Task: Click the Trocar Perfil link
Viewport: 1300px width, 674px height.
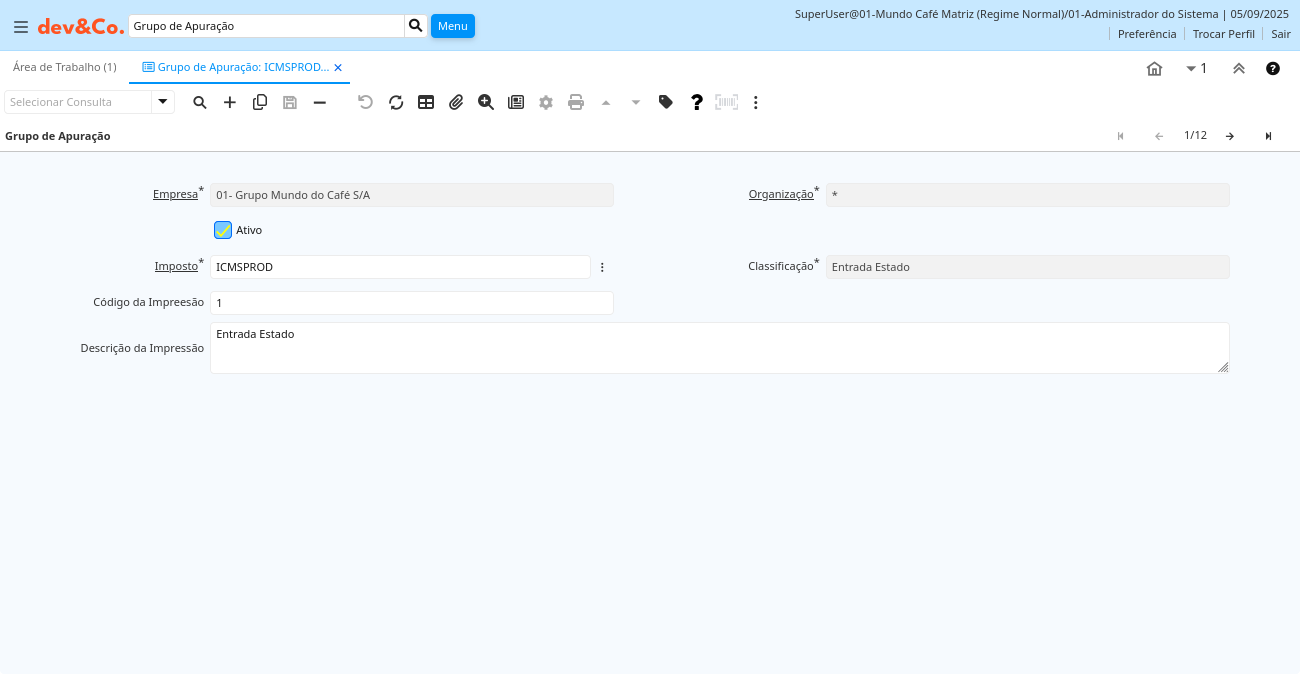Action: click(x=1223, y=34)
